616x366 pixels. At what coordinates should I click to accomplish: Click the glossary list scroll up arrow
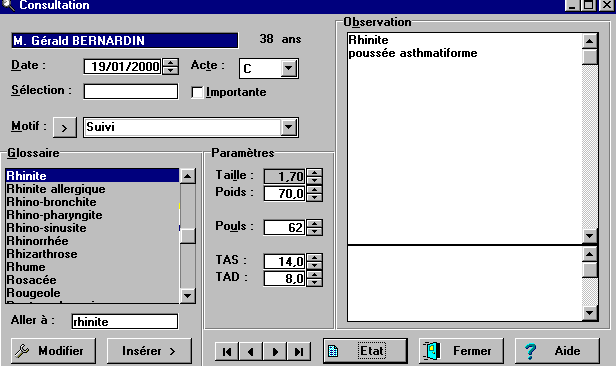click(x=187, y=176)
